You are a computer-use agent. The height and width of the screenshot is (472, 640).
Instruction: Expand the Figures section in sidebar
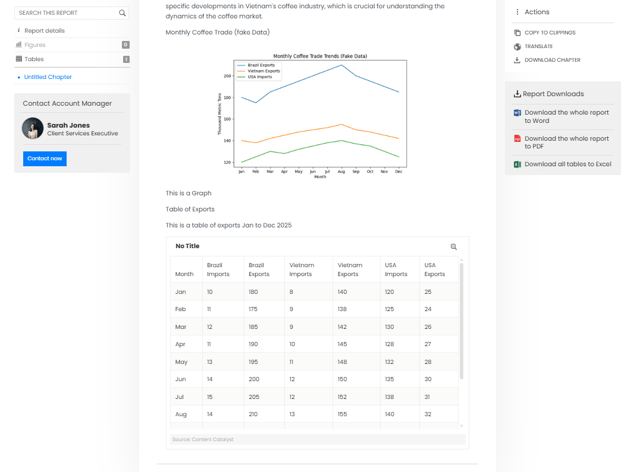coord(35,45)
